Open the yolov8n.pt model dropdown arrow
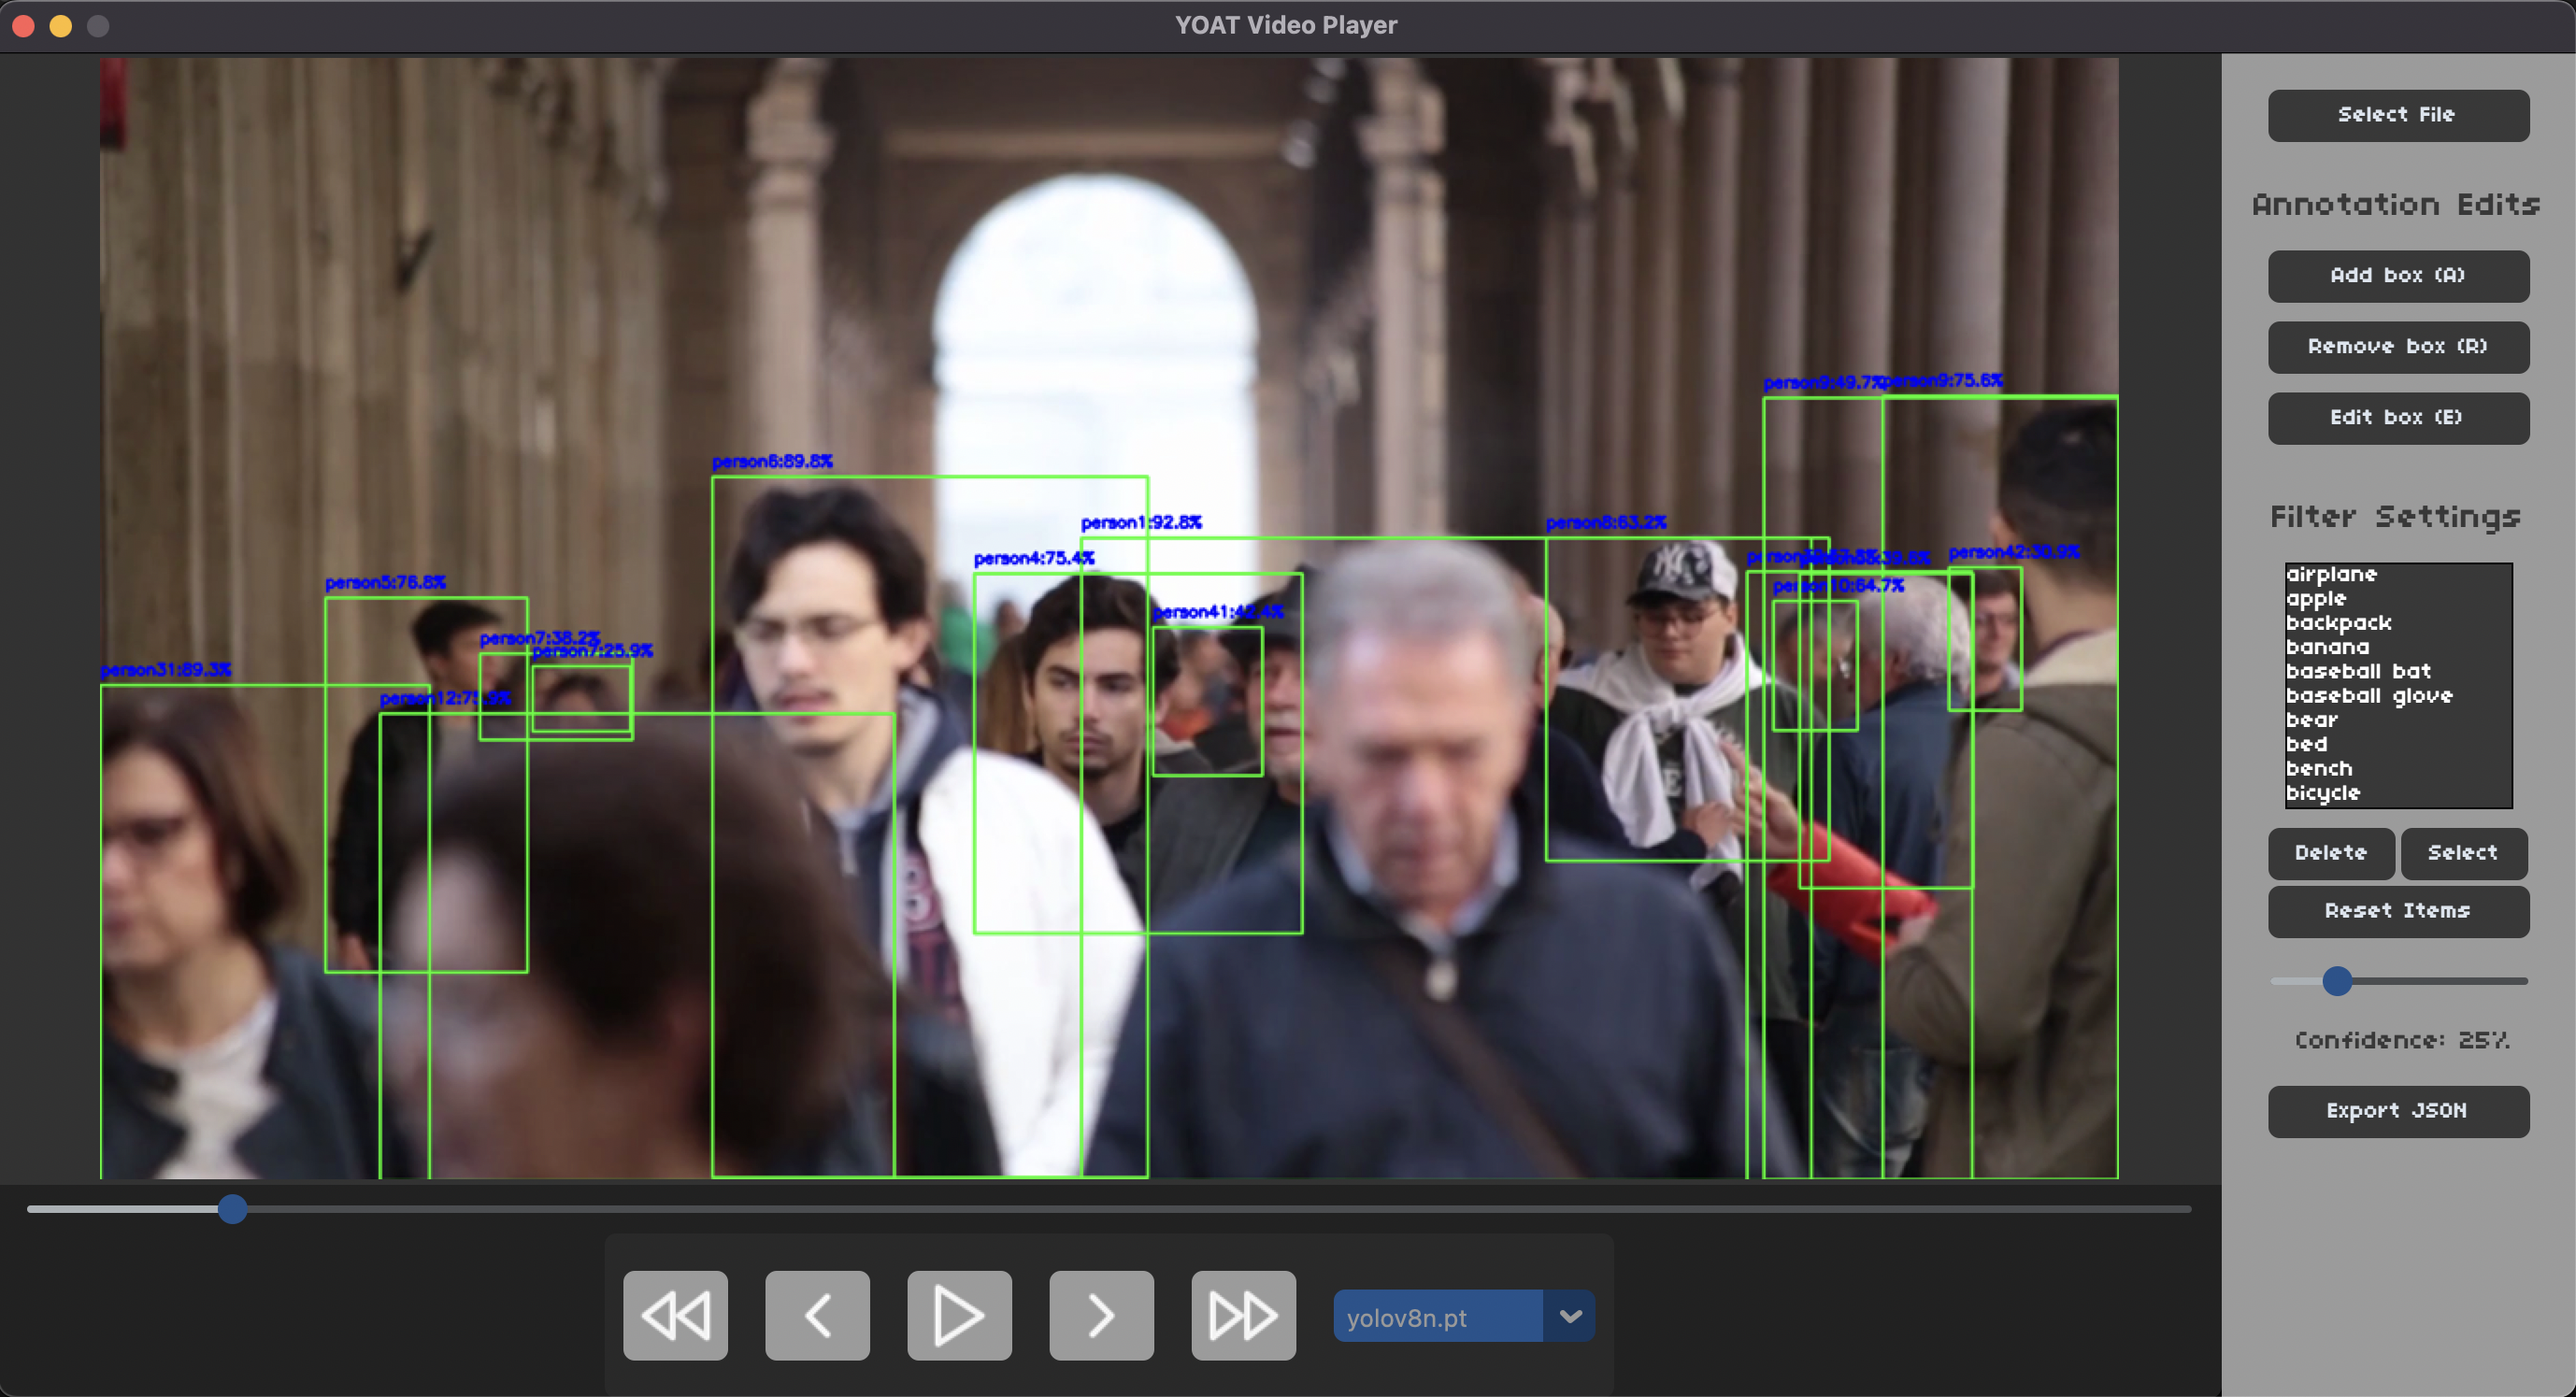 click(1569, 1316)
